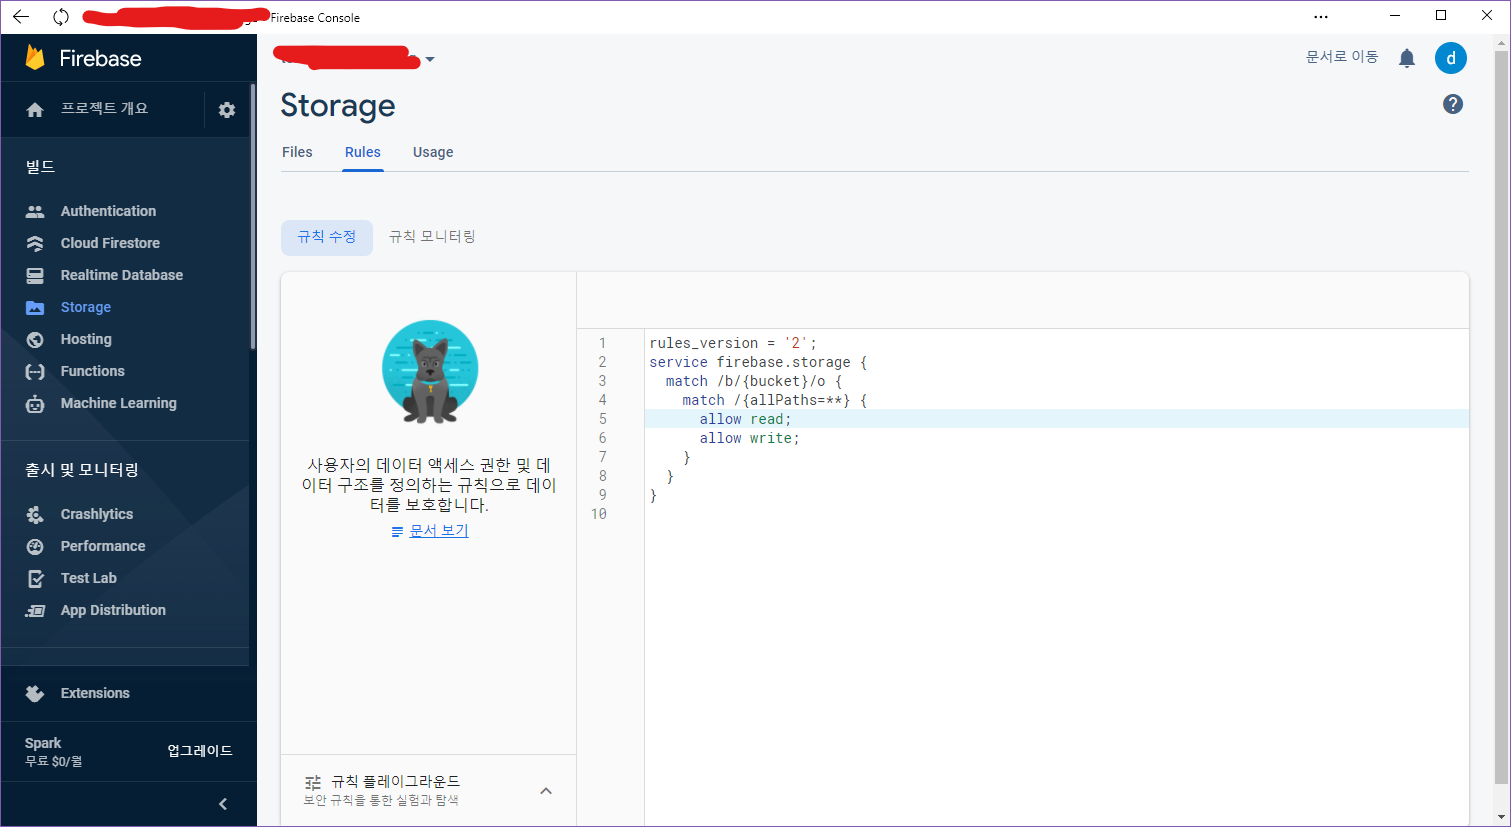Open the project selector dropdown arrow

[x=430, y=59]
